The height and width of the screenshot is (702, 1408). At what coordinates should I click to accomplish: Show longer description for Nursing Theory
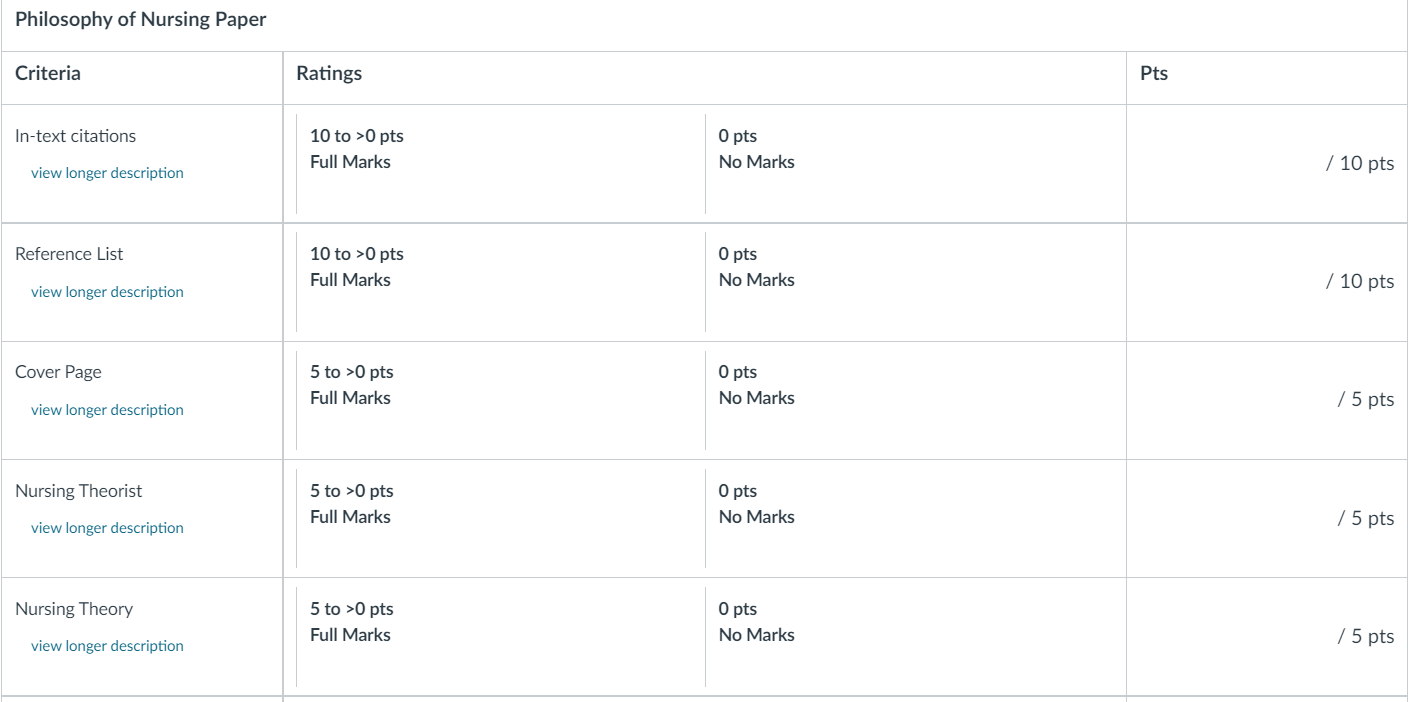coord(107,646)
